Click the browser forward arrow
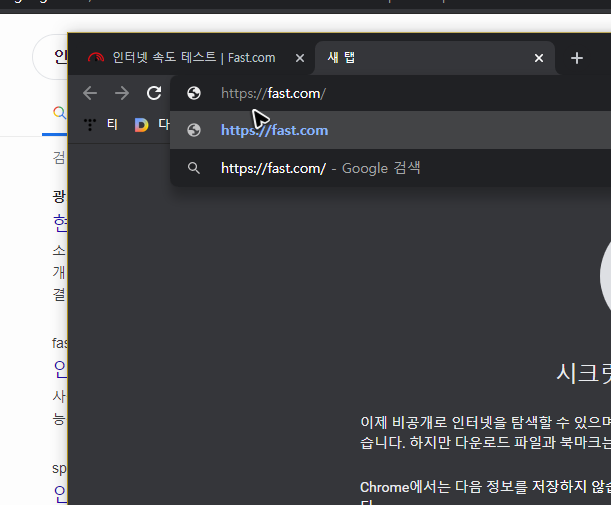Screen dimensions: 611x505 click(x=122, y=93)
